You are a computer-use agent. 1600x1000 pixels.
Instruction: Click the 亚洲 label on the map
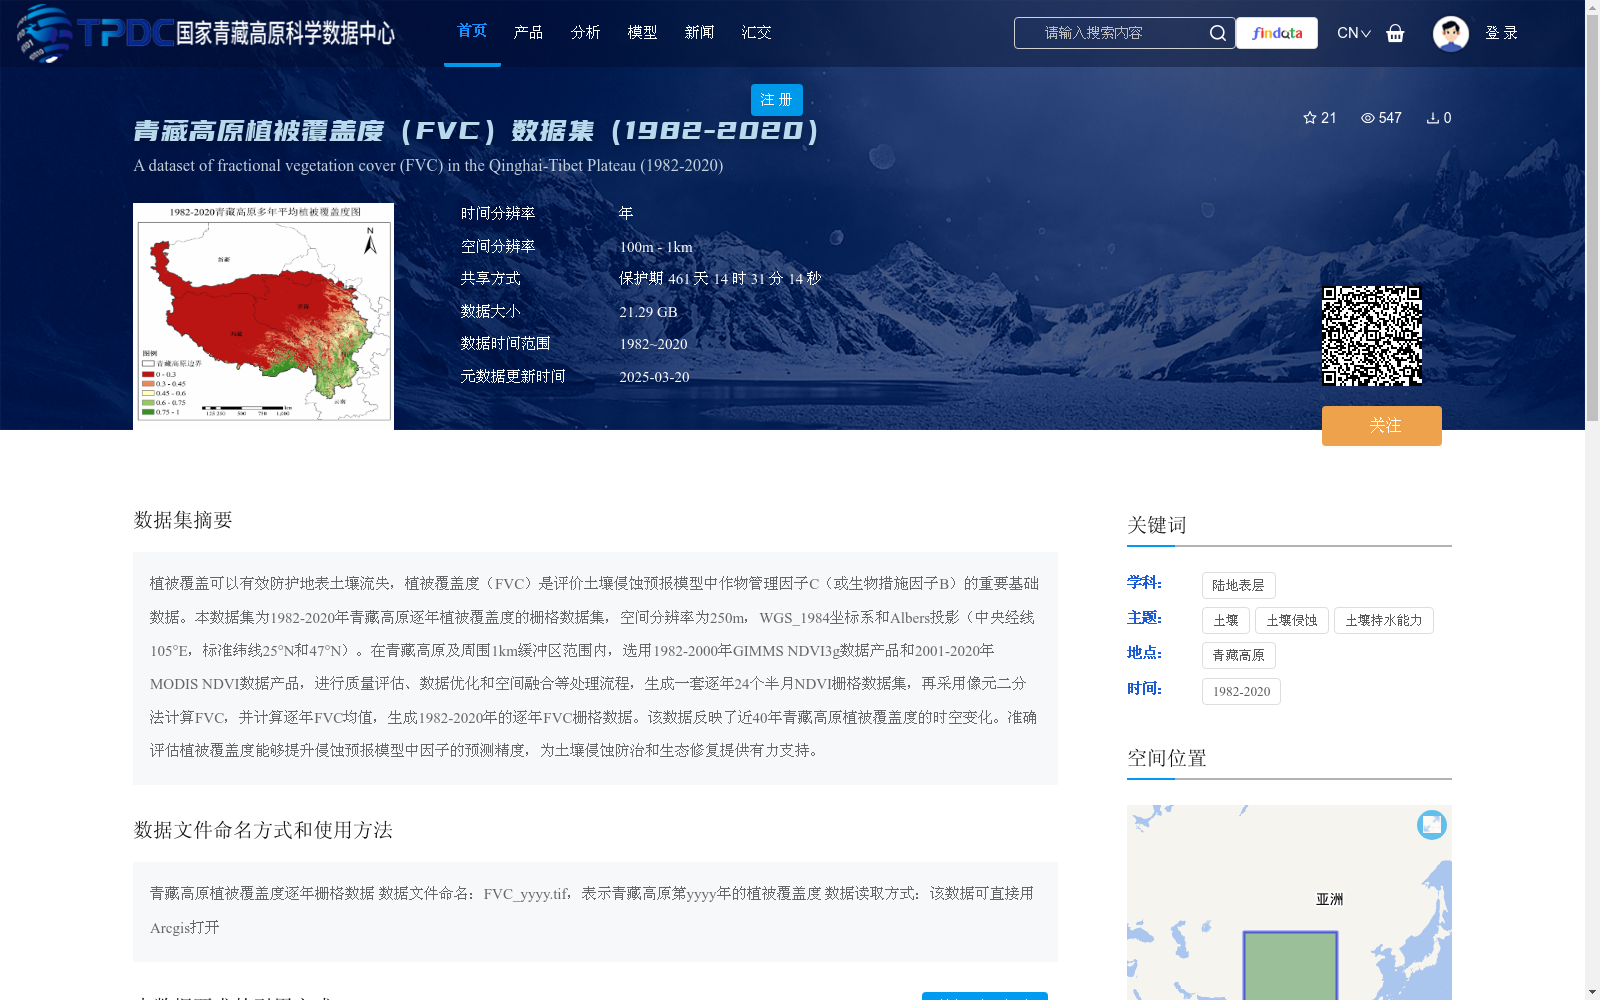(x=1329, y=899)
